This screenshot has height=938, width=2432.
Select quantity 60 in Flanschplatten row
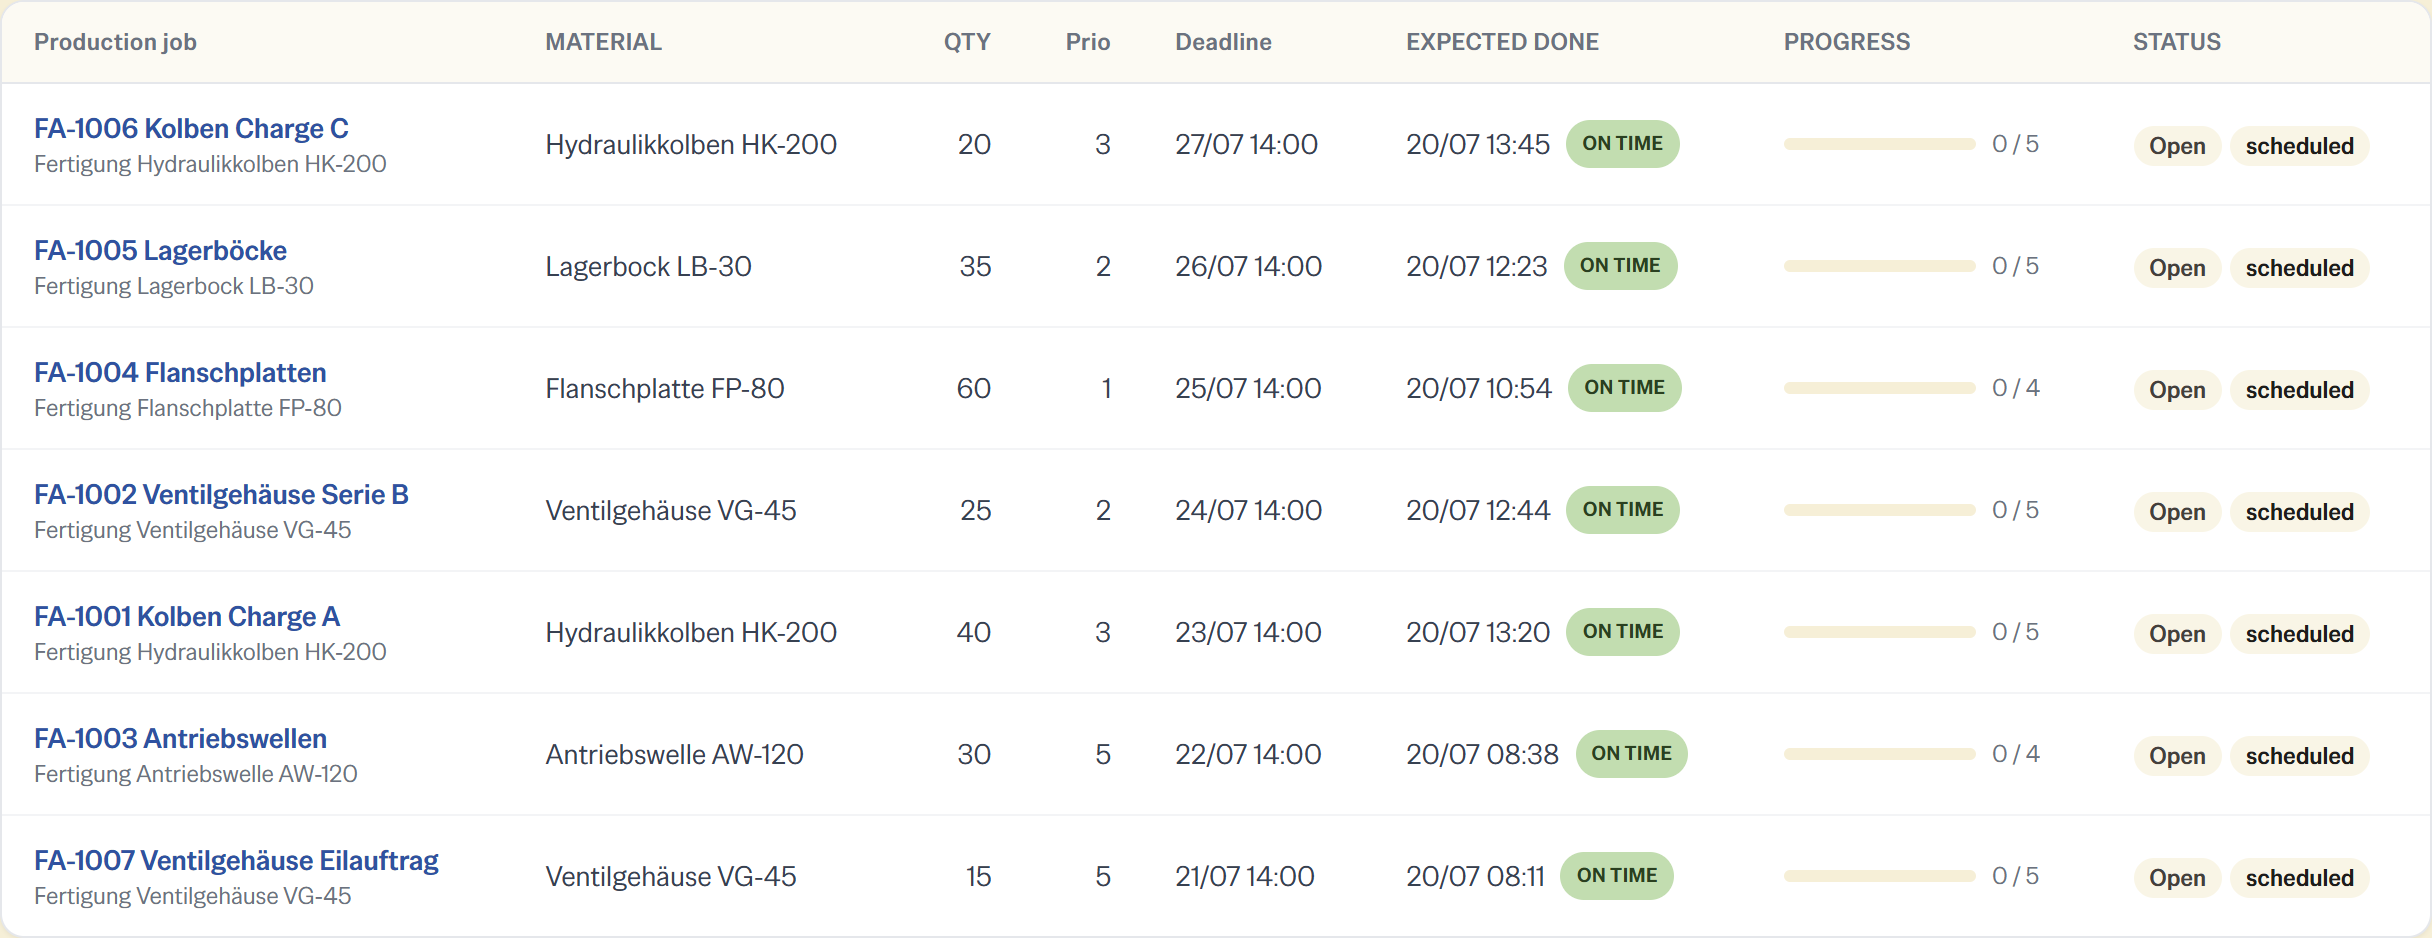pos(973,388)
